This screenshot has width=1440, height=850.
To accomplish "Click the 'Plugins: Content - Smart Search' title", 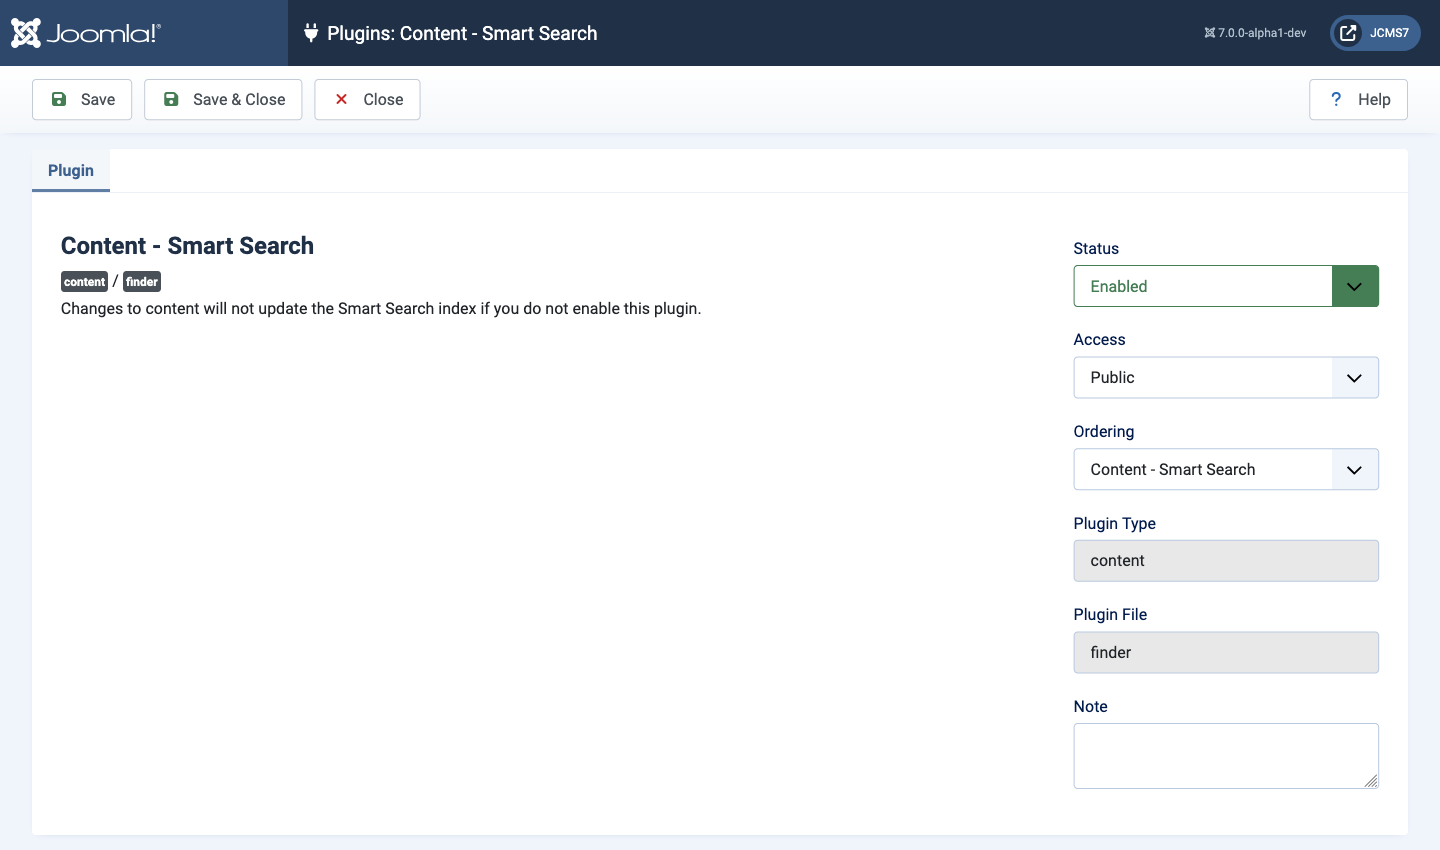I will tap(462, 33).
